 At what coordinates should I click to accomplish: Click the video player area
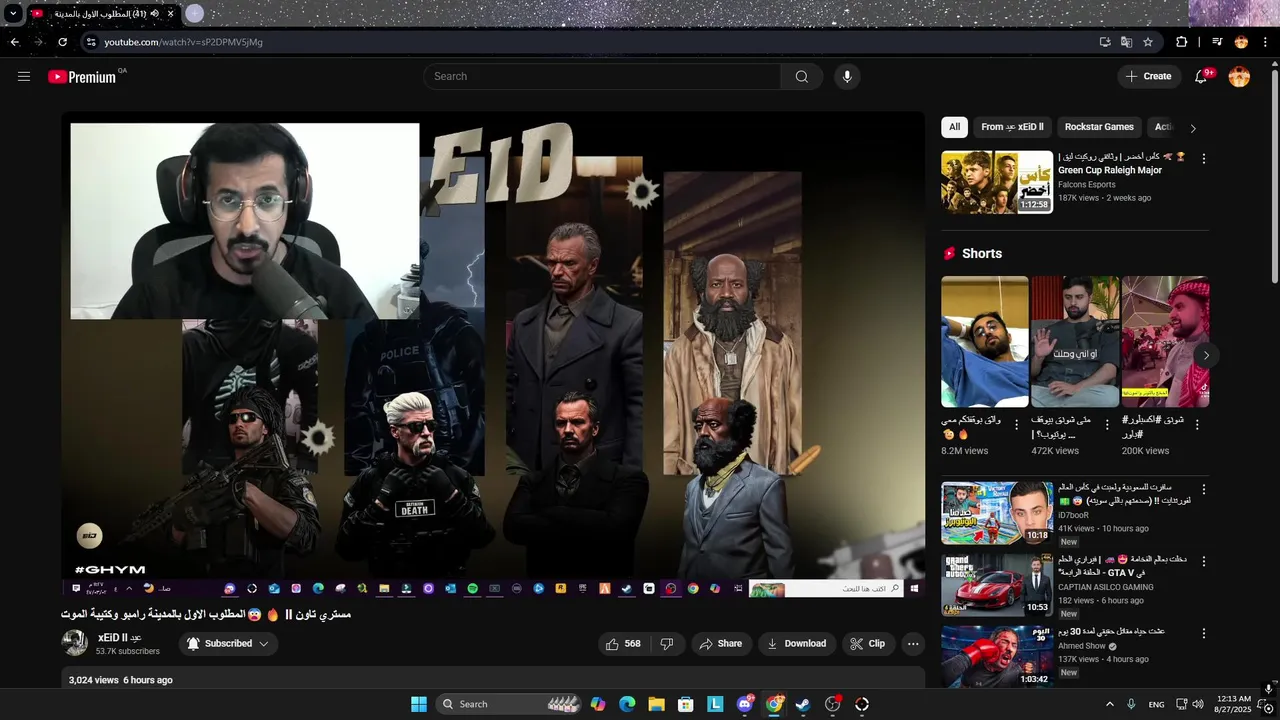coord(493,354)
